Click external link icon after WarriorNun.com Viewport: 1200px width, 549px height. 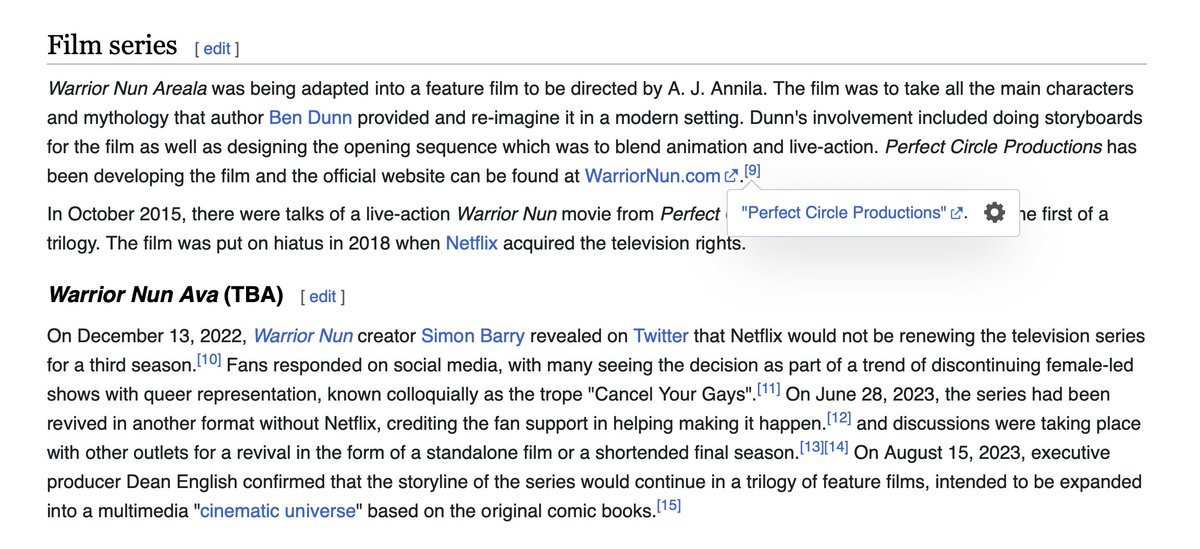tap(731, 176)
